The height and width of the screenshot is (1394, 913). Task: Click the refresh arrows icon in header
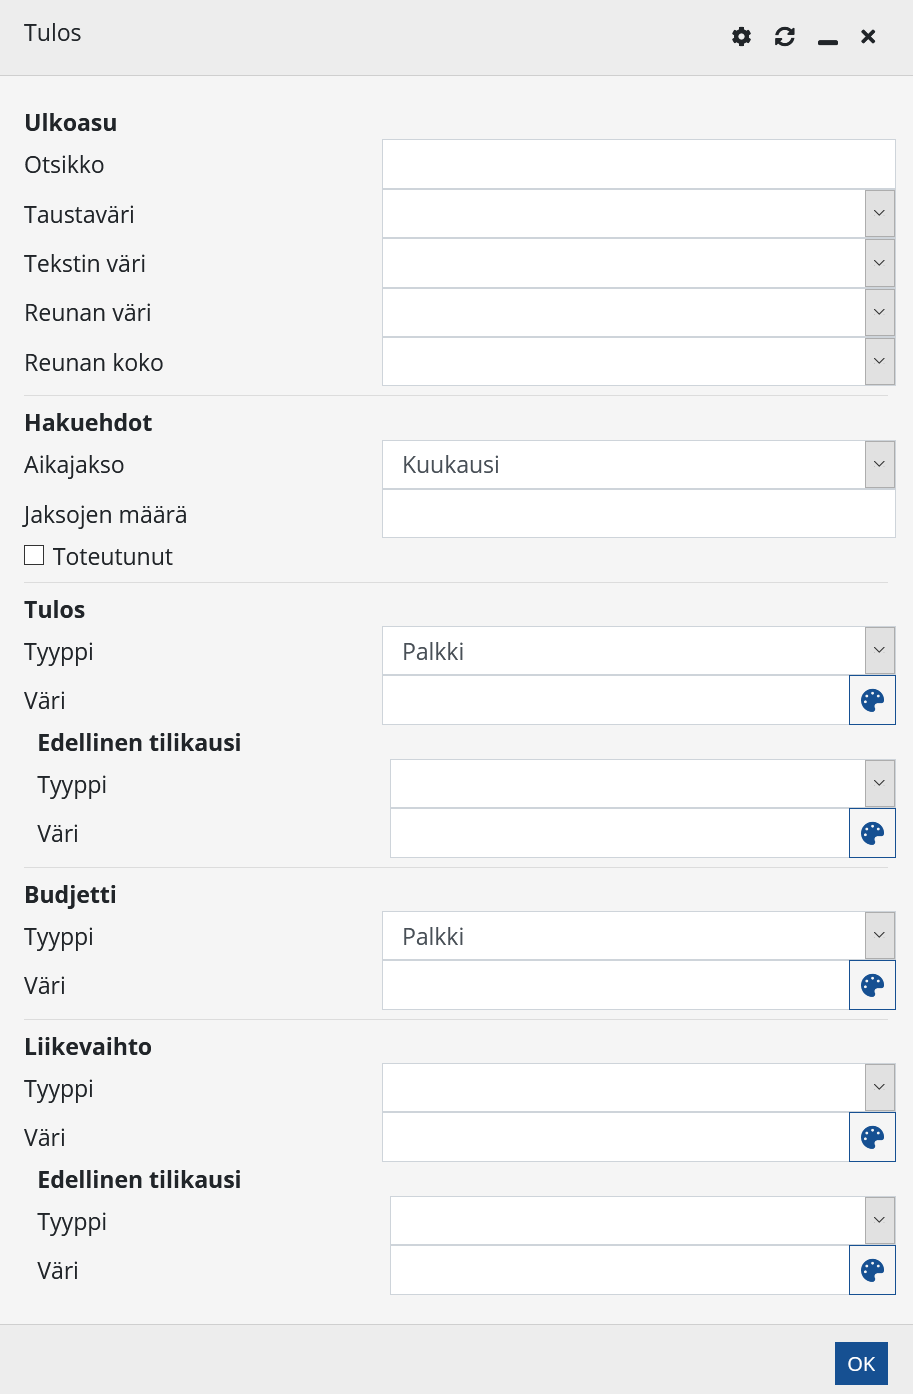pos(785,37)
